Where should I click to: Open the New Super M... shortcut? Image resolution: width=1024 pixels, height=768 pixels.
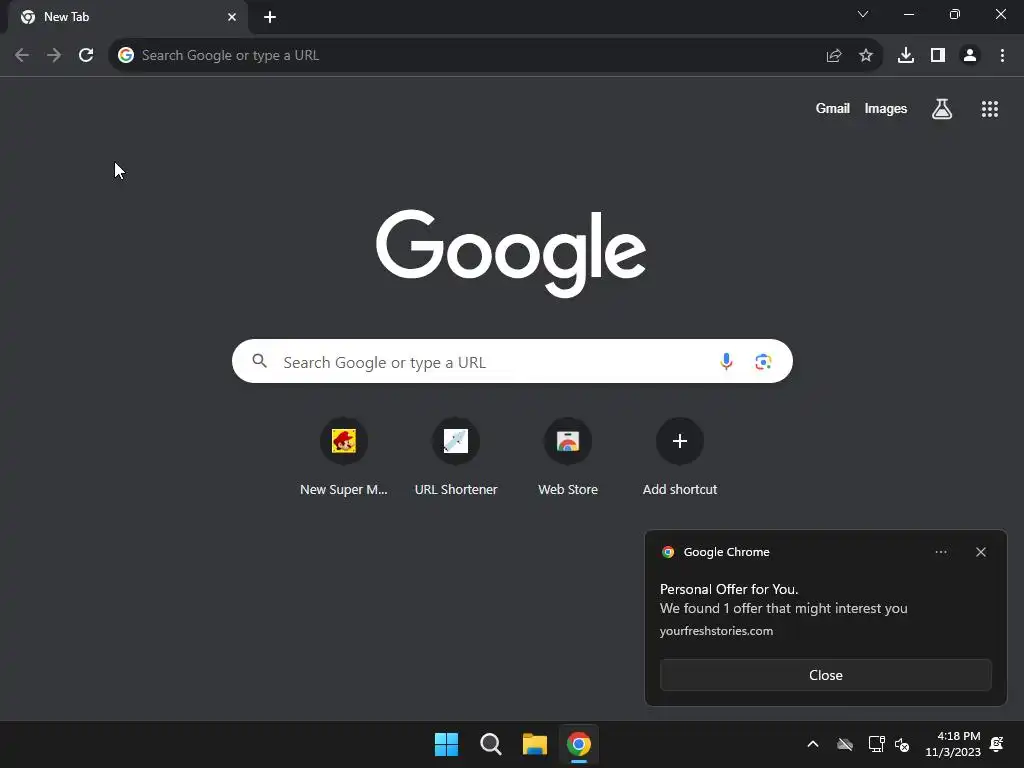(x=344, y=457)
